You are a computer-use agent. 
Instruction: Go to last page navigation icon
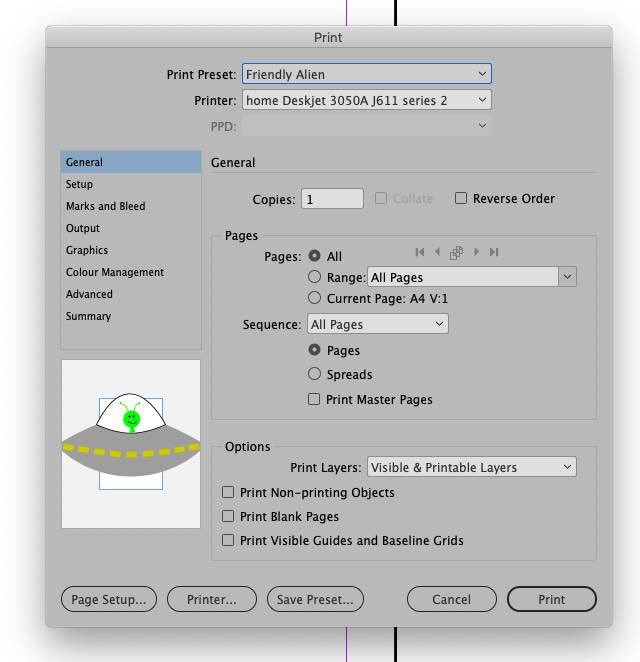click(x=494, y=252)
